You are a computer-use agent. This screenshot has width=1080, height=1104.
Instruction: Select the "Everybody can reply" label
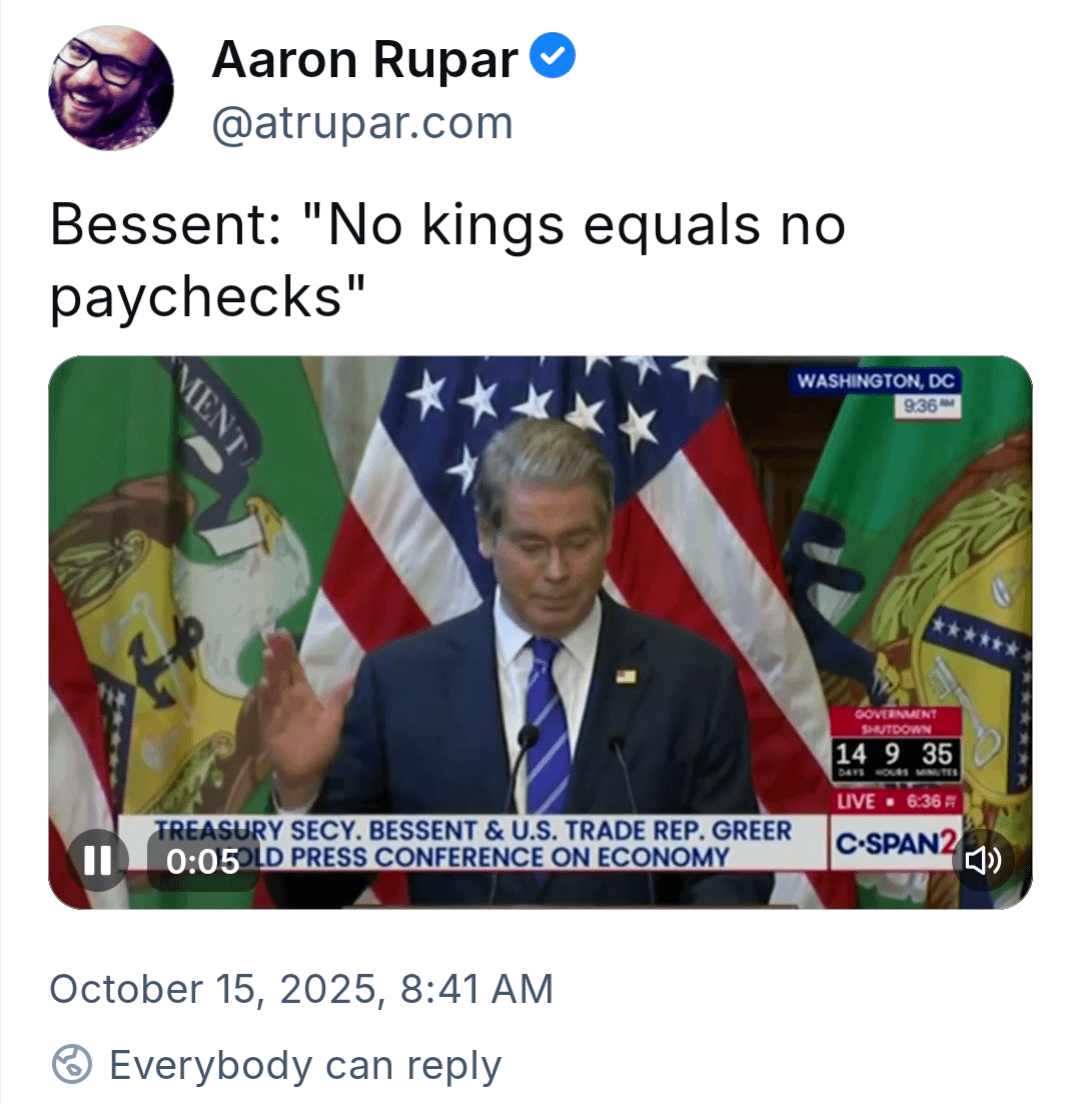click(305, 1065)
